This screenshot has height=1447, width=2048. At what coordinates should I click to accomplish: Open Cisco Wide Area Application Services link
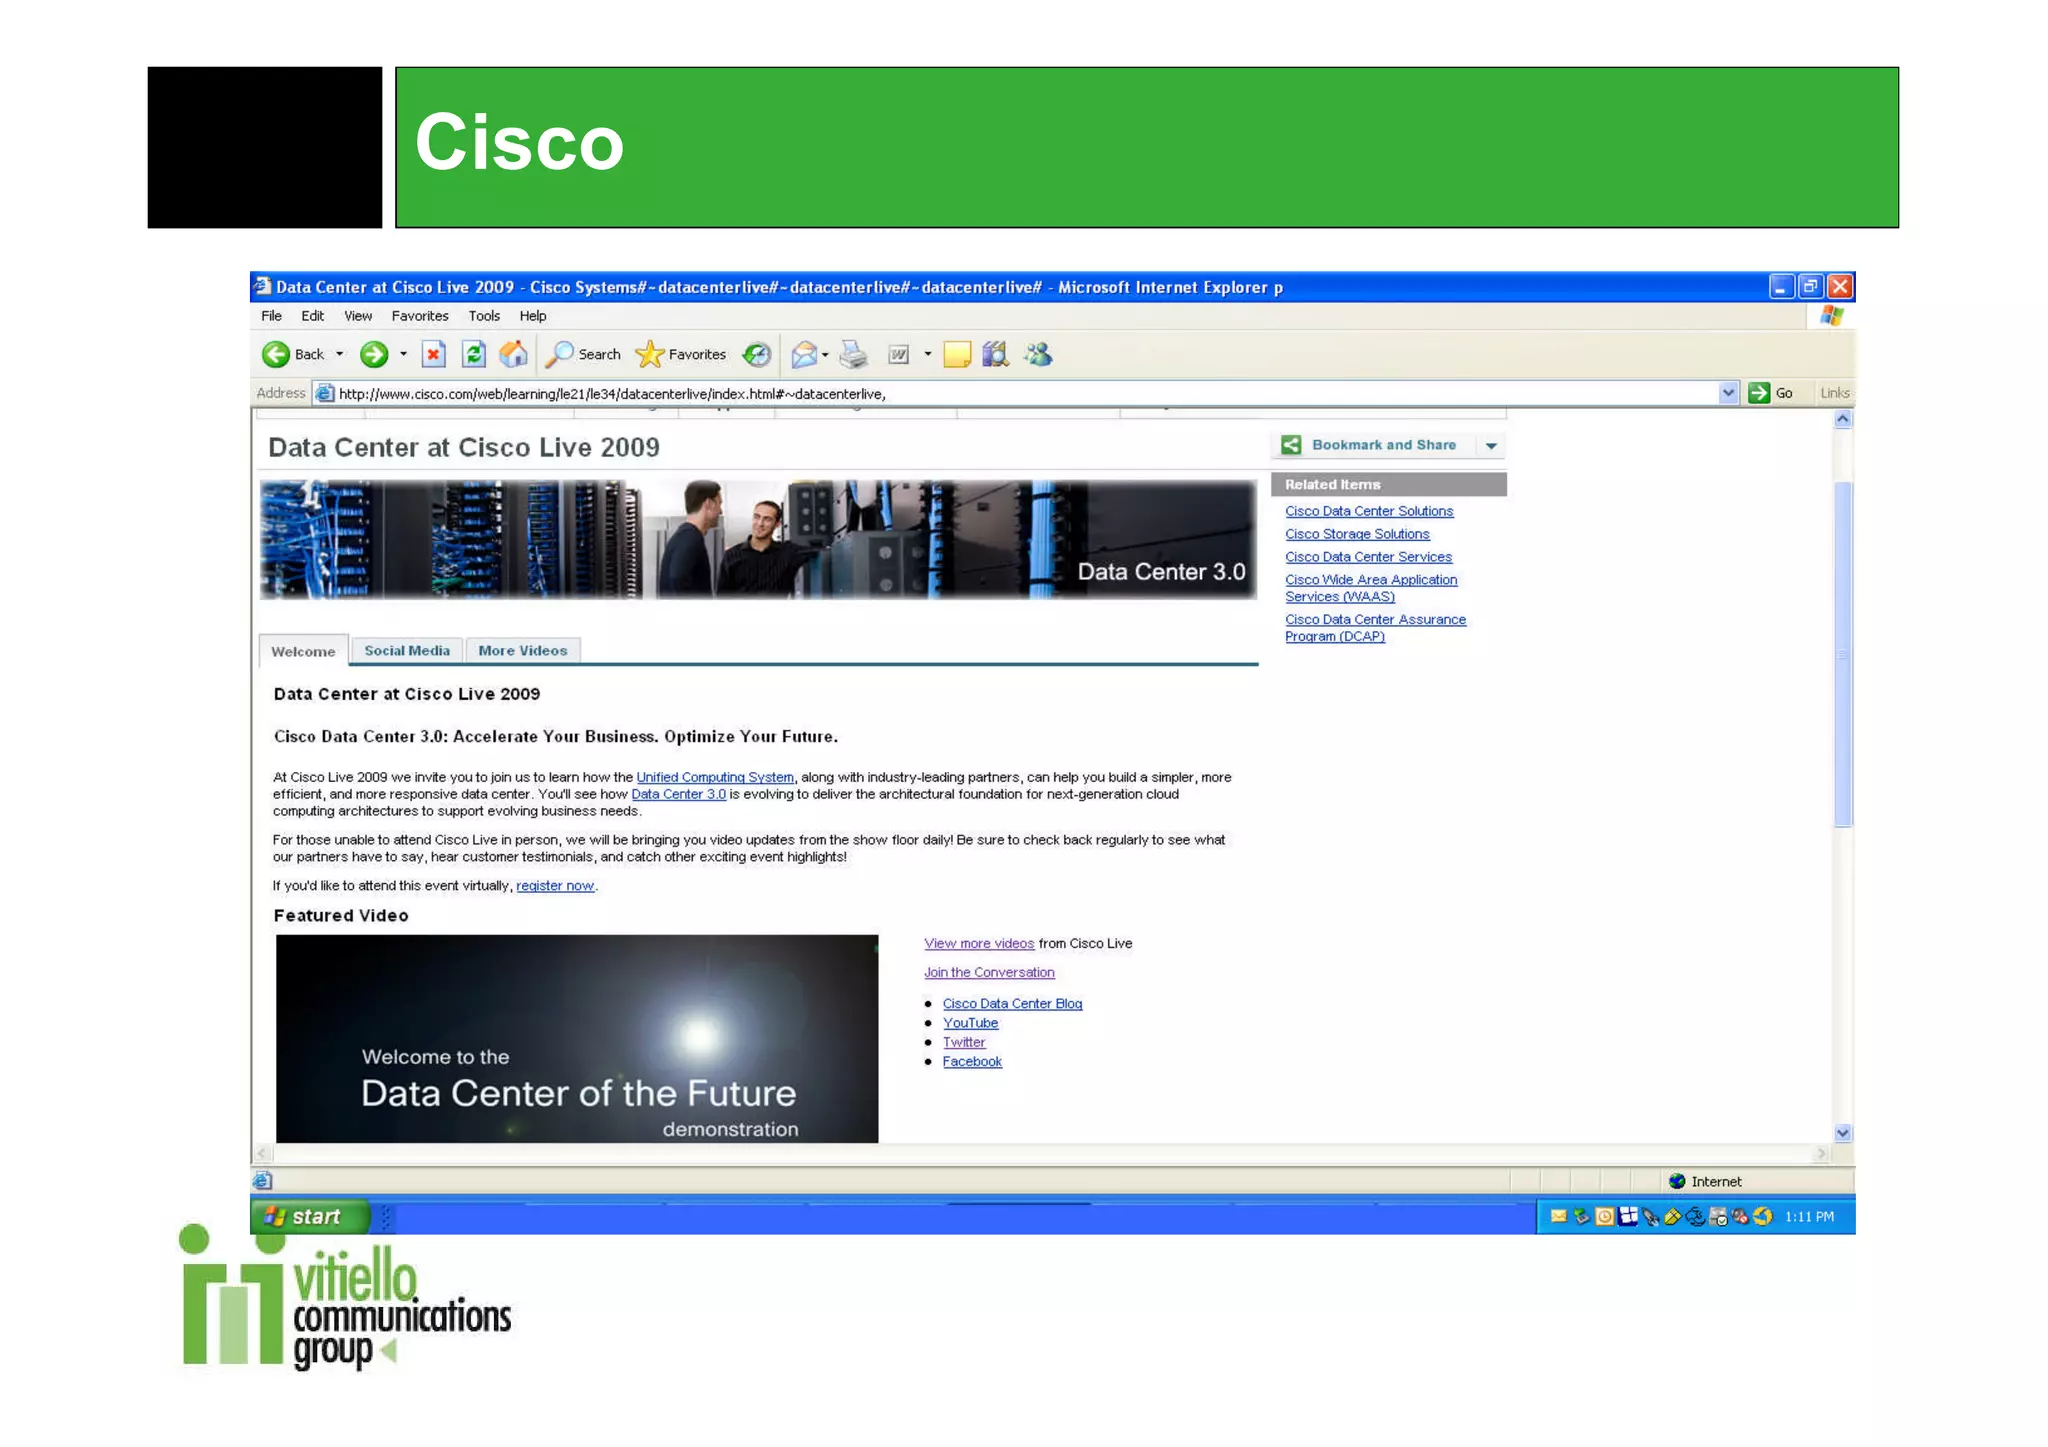pyautogui.click(x=1371, y=588)
